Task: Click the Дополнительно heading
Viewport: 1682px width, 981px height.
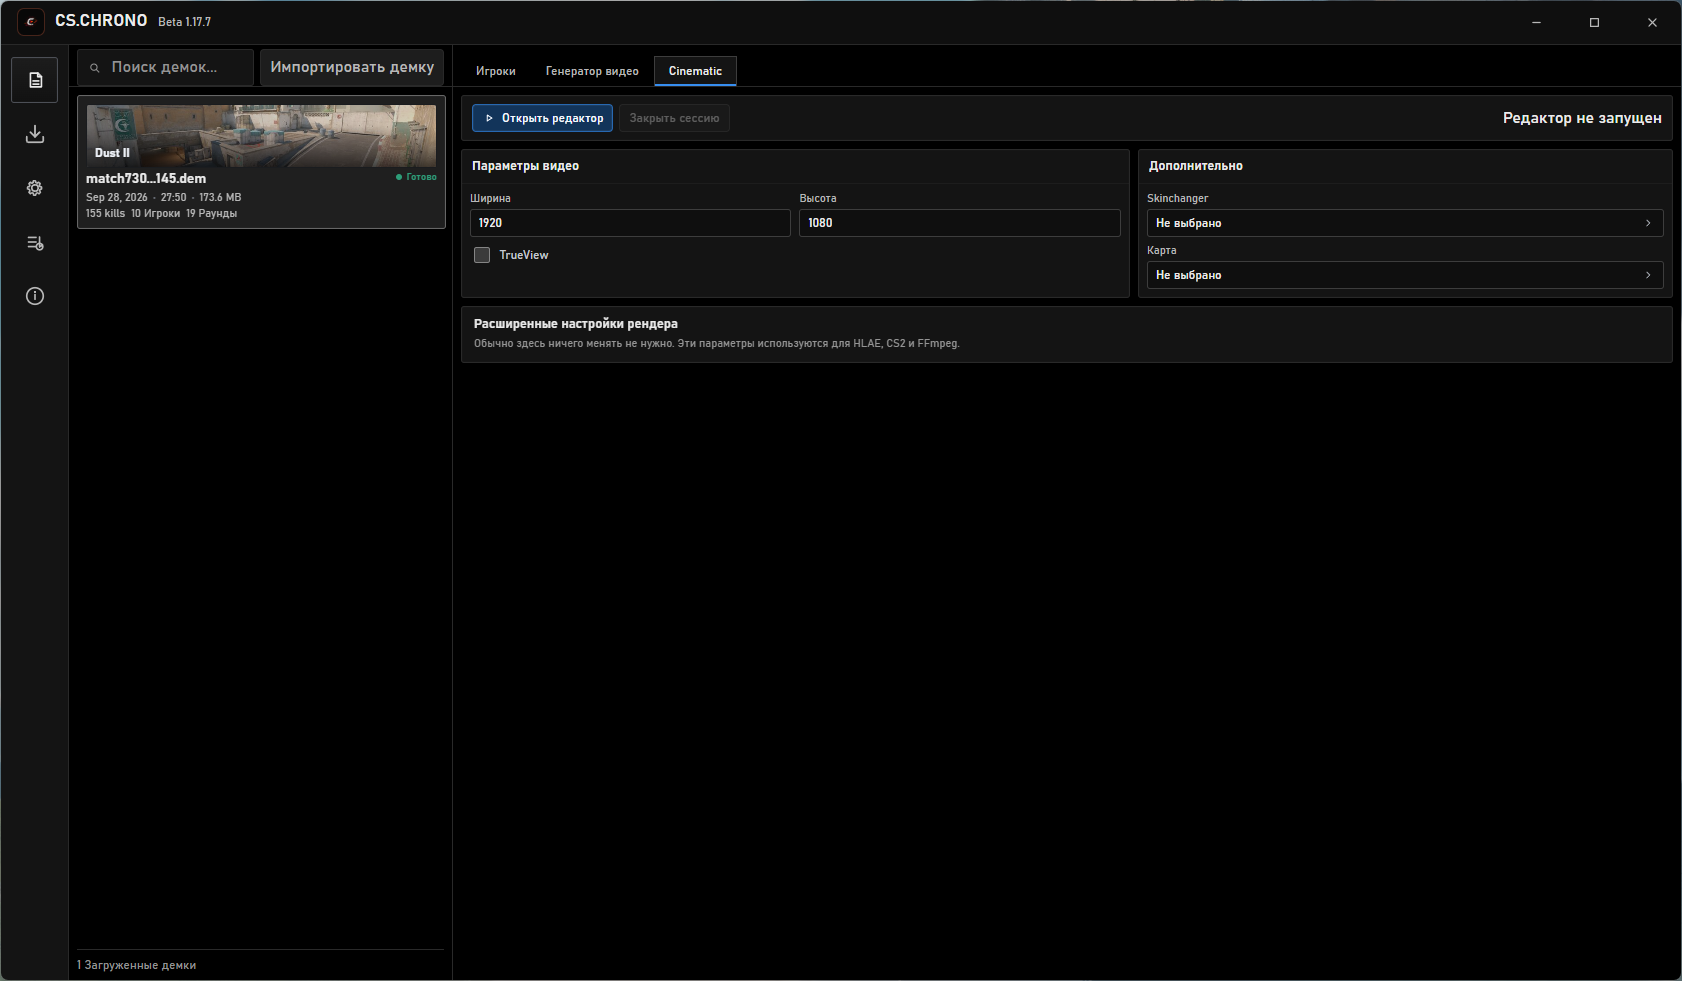Action: pos(1196,166)
